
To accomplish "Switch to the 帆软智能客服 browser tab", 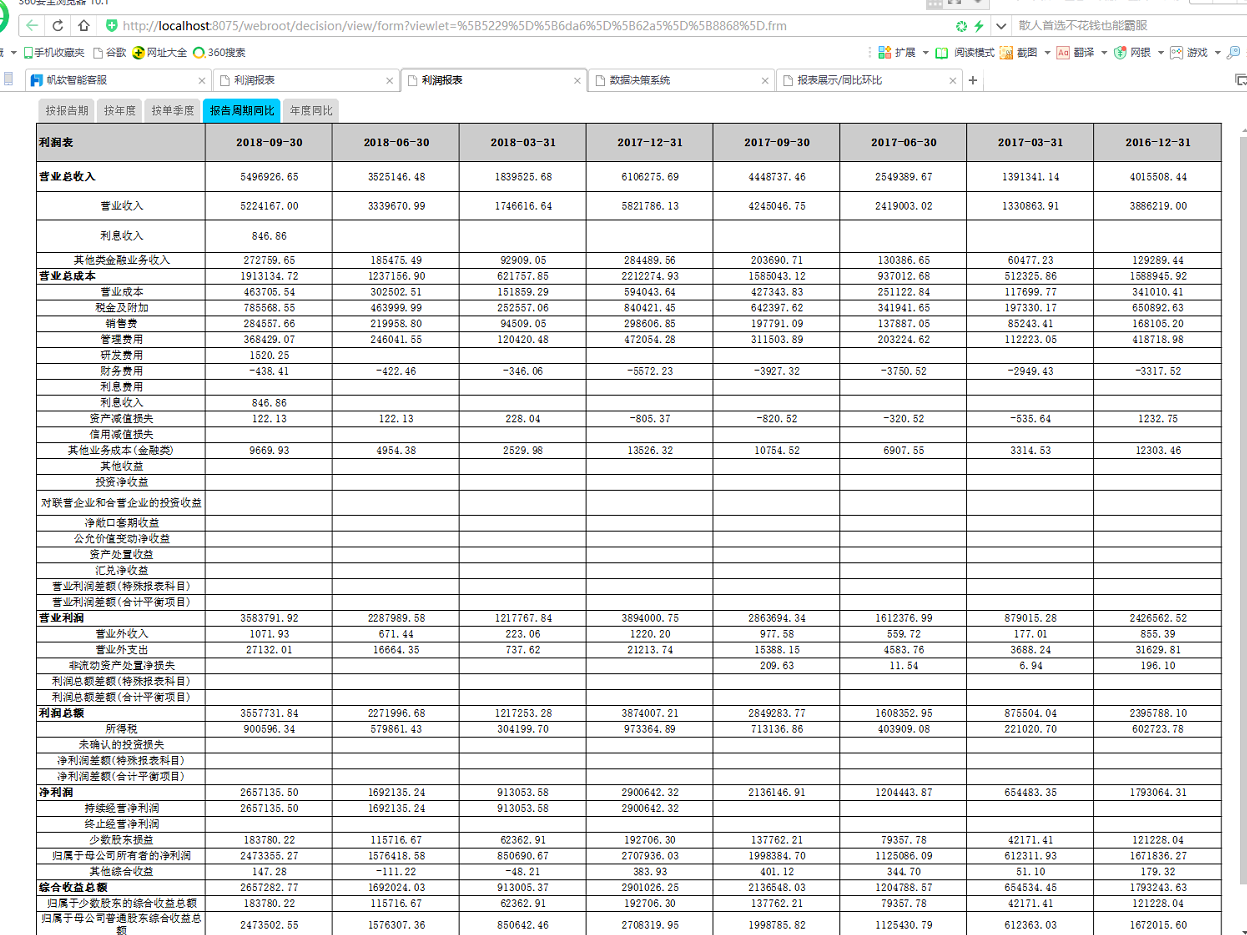I will tap(118, 80).
